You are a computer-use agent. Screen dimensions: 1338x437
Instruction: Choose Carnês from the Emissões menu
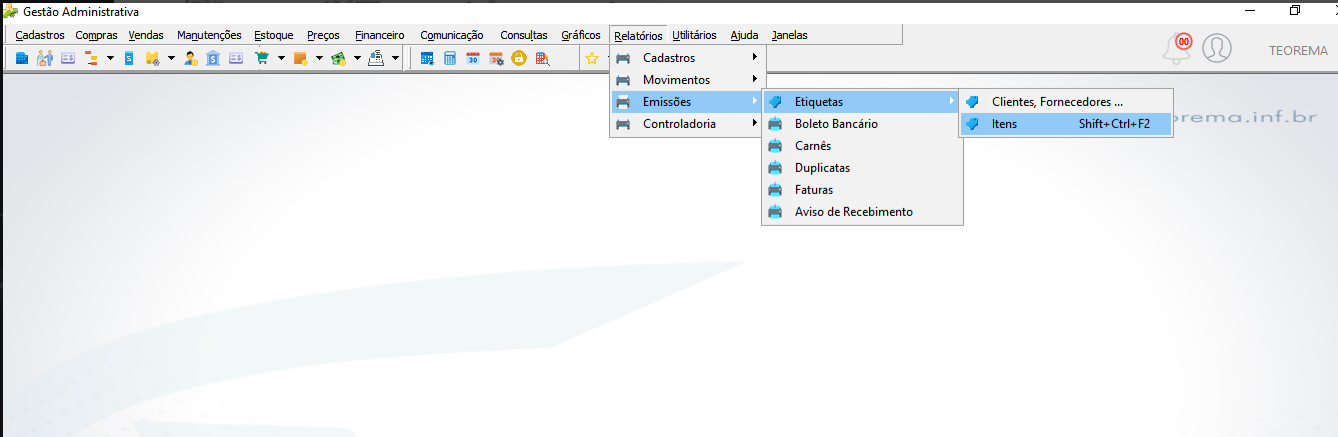[x=861, y=146]
